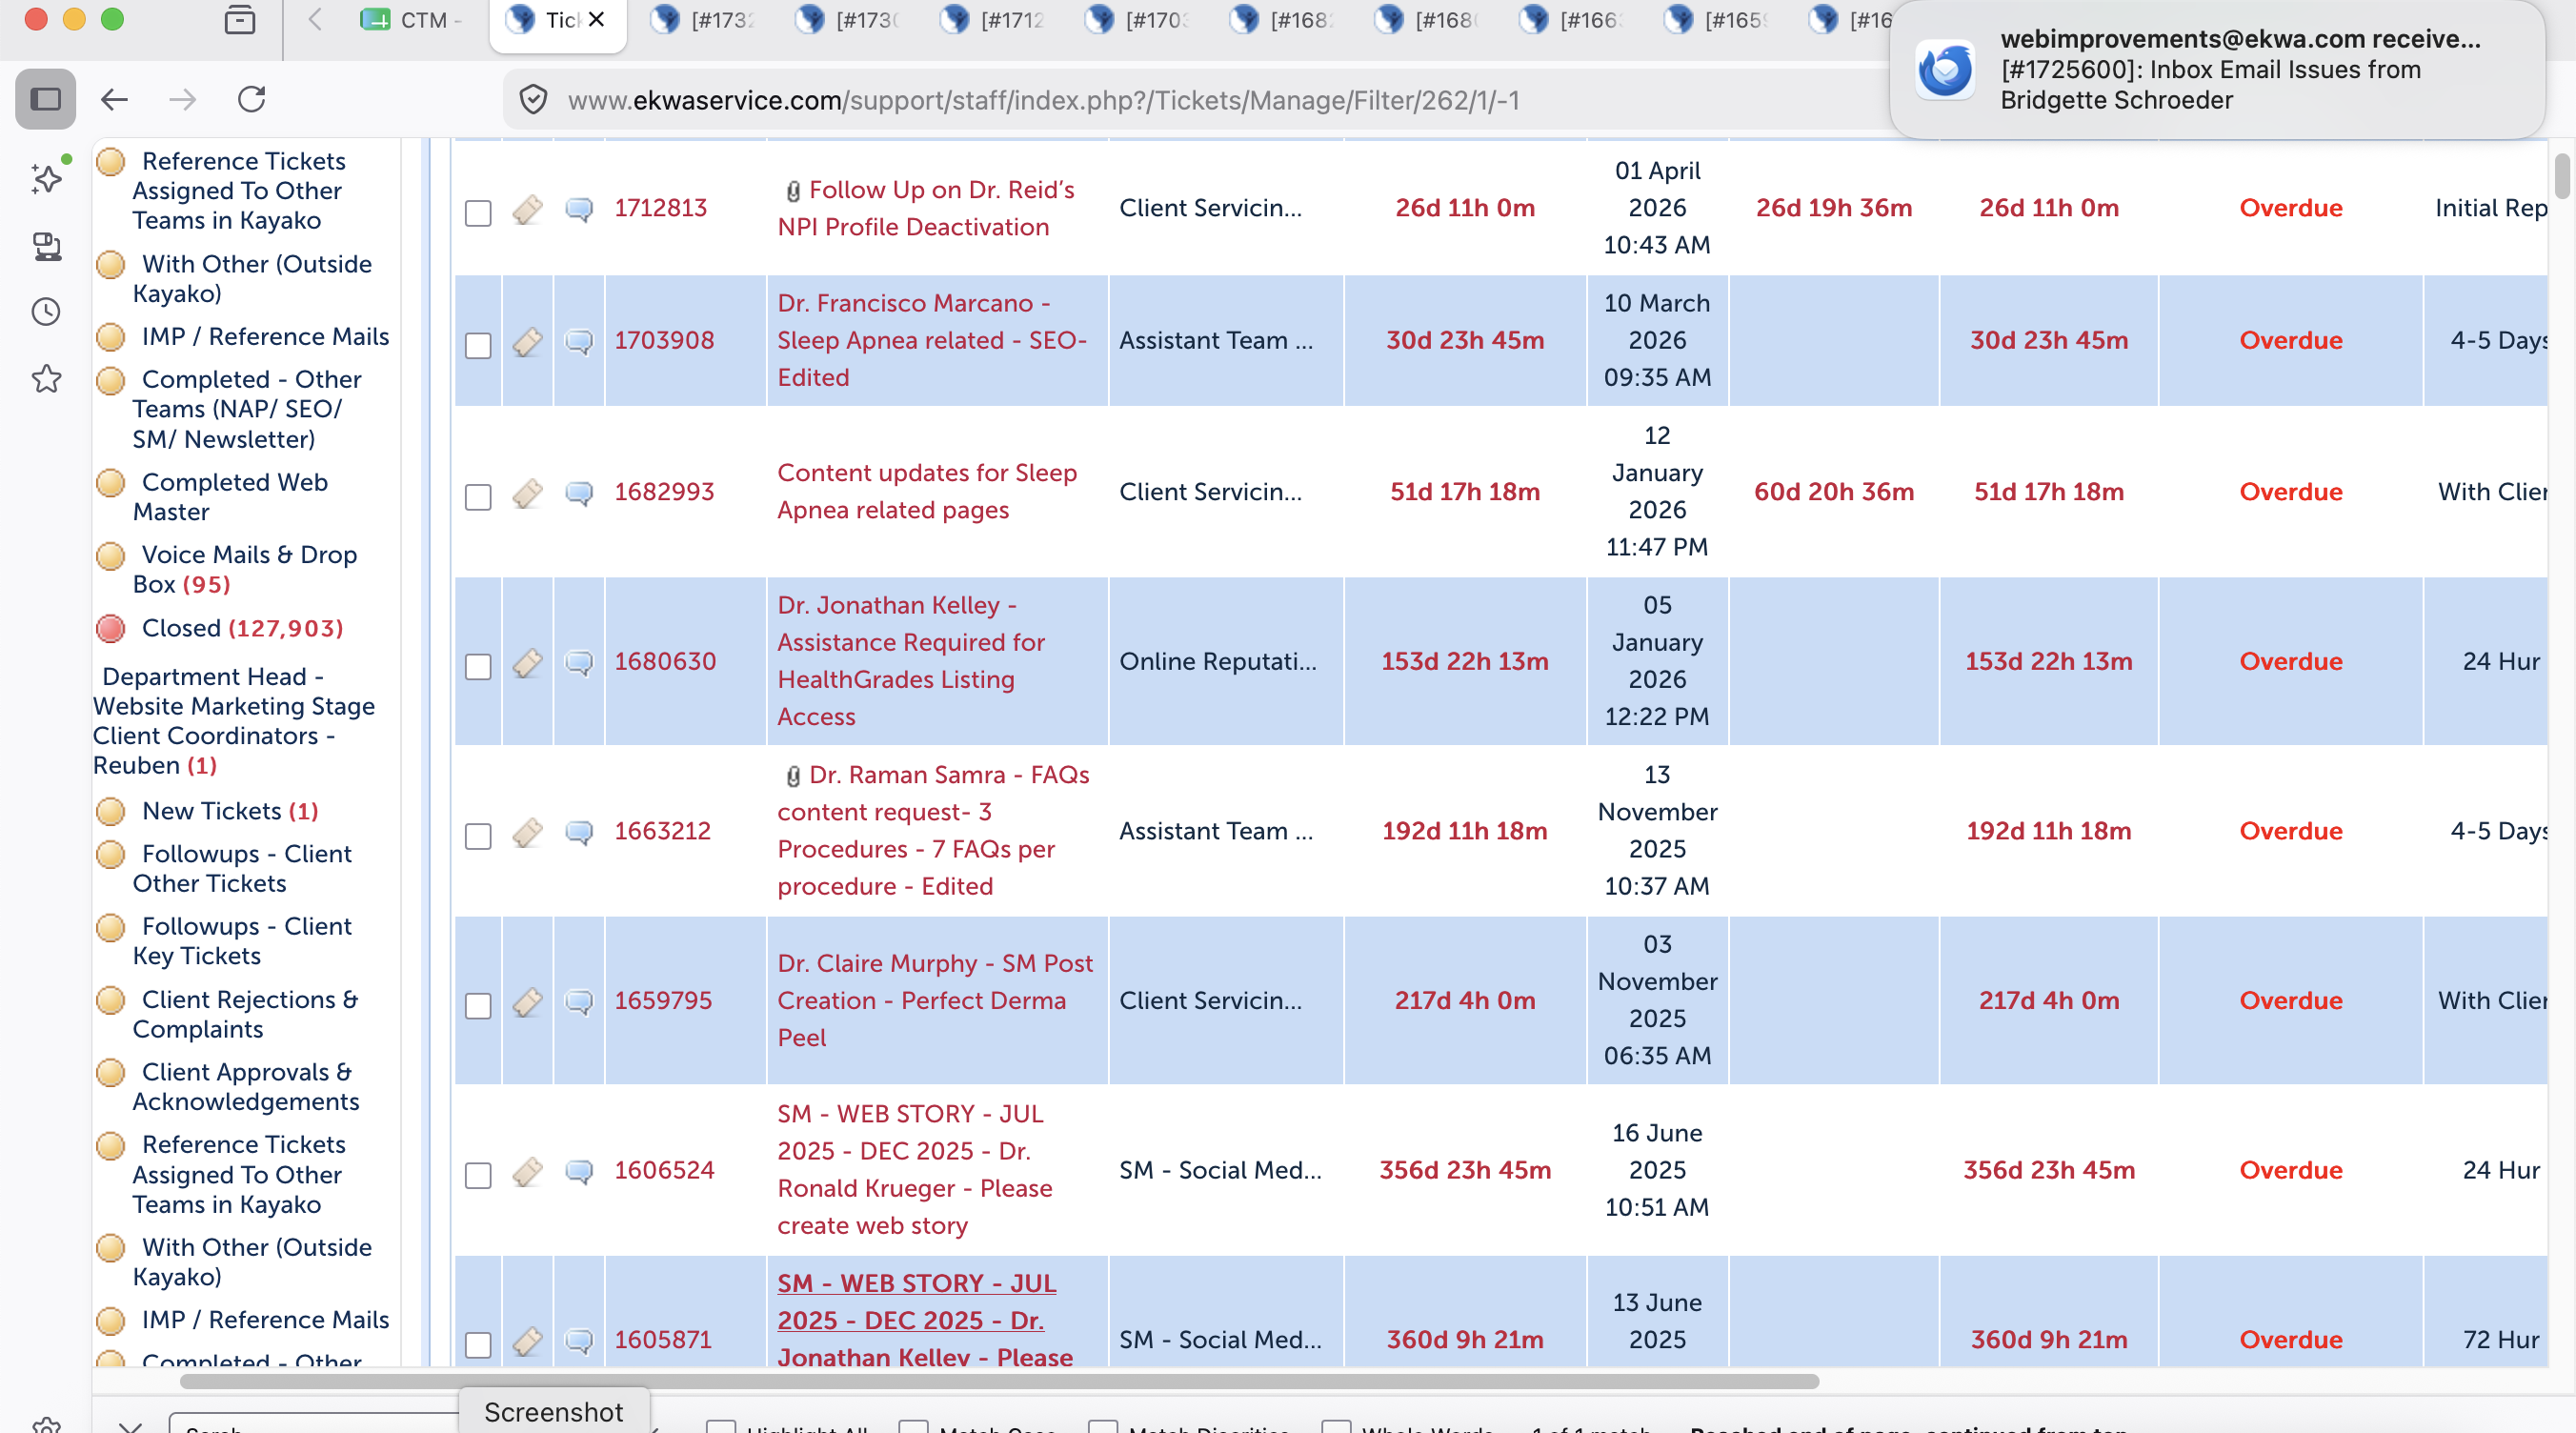2576x1433 pixels.
Task: Click the reply bubble icon for ticket 1663212
Action: click(x=579, y=832)
